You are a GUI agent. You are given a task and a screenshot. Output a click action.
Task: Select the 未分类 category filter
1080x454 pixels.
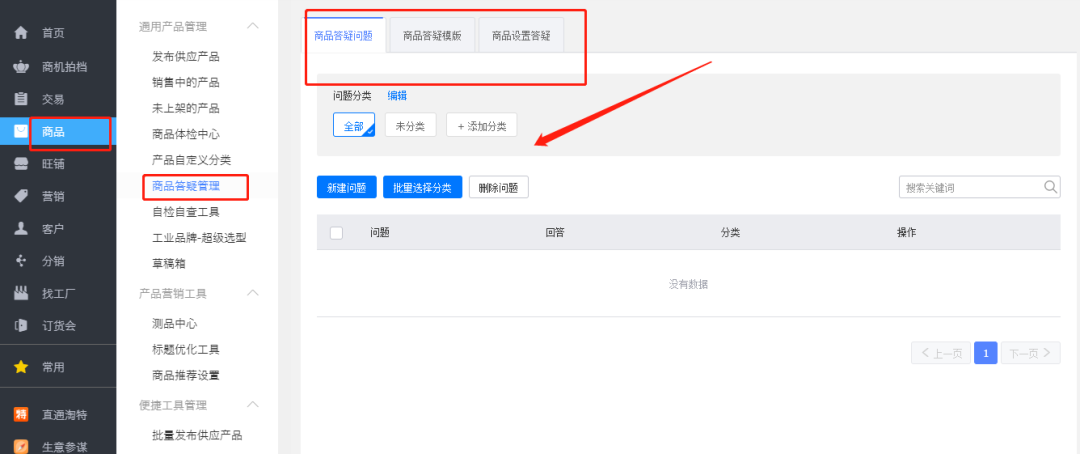(x=411, y=125)
